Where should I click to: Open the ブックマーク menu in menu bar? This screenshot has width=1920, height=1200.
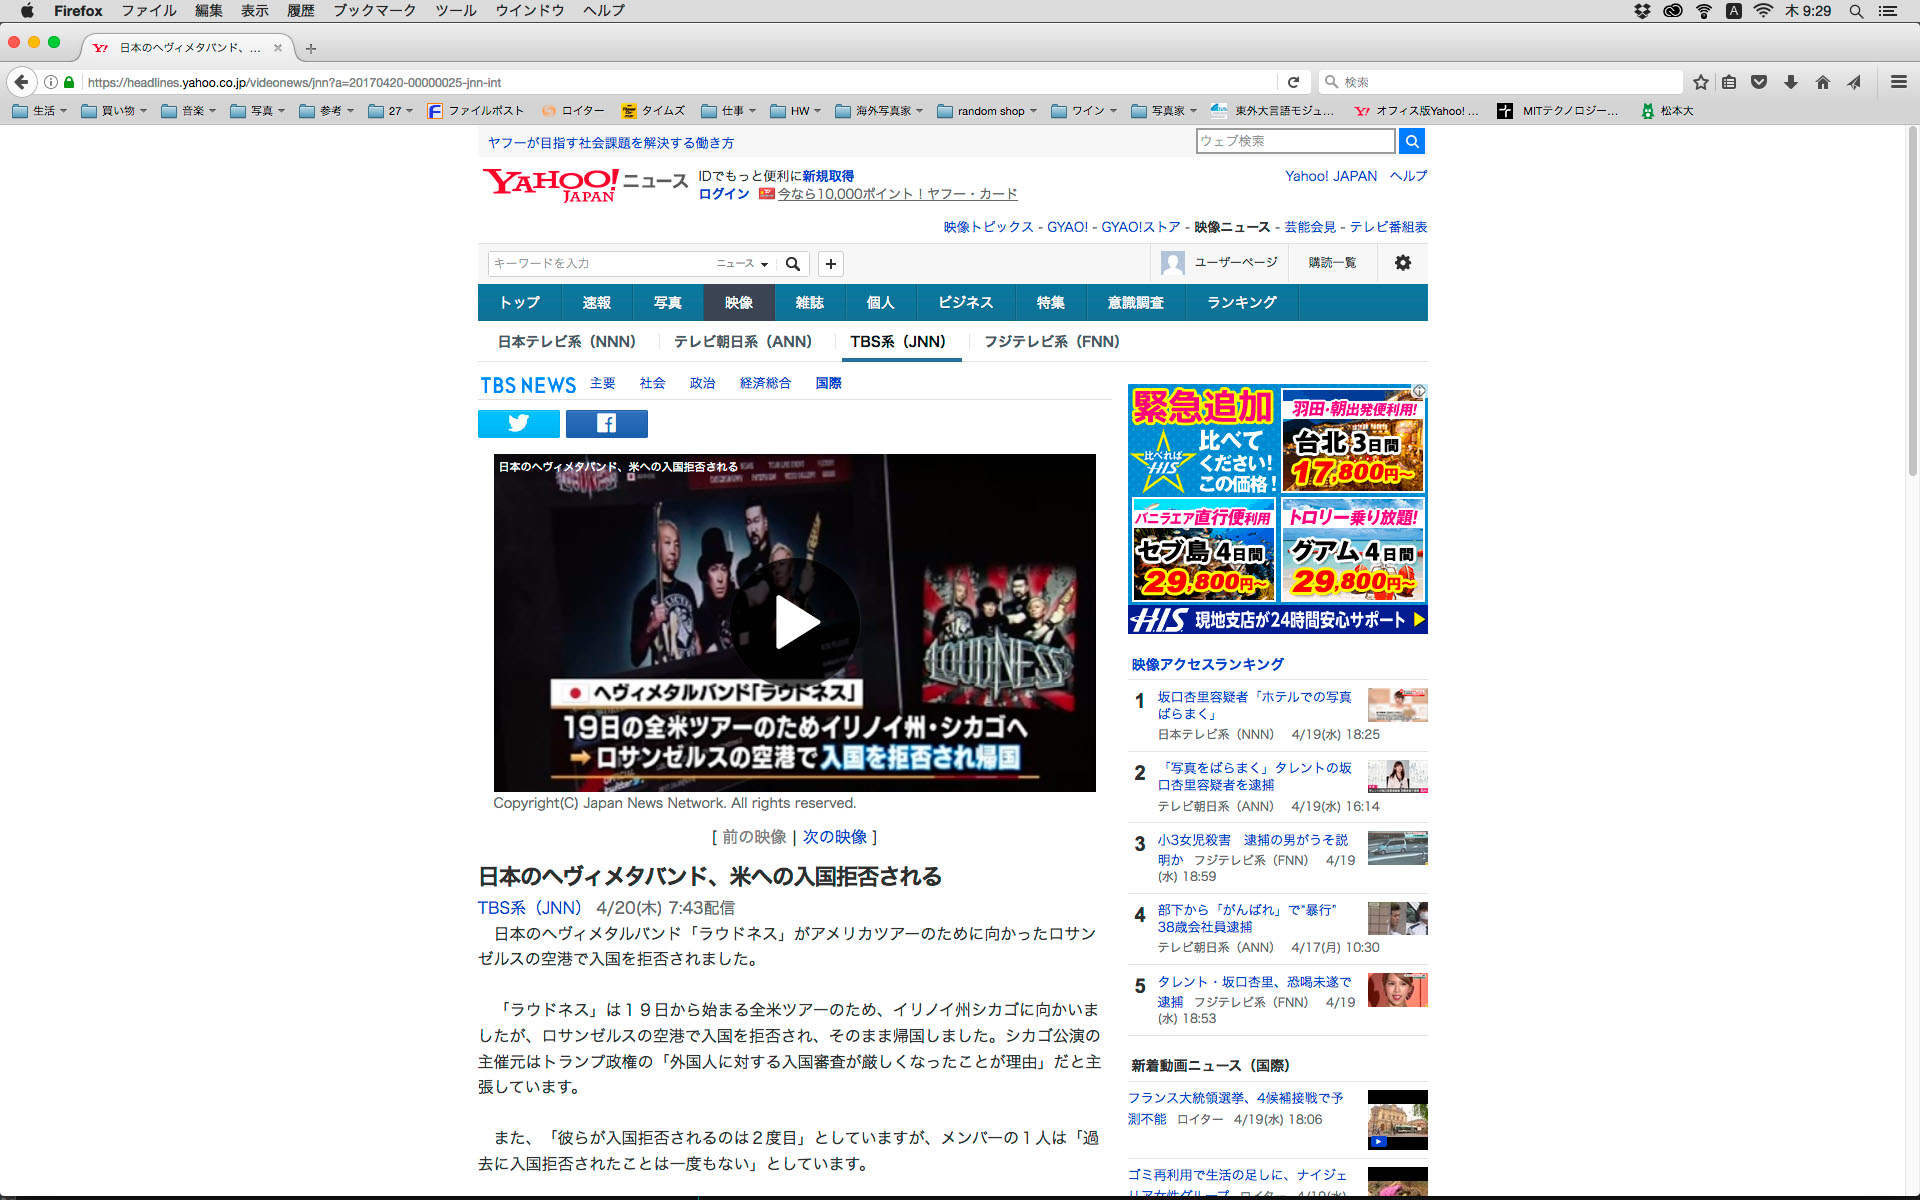coord(374,11)
